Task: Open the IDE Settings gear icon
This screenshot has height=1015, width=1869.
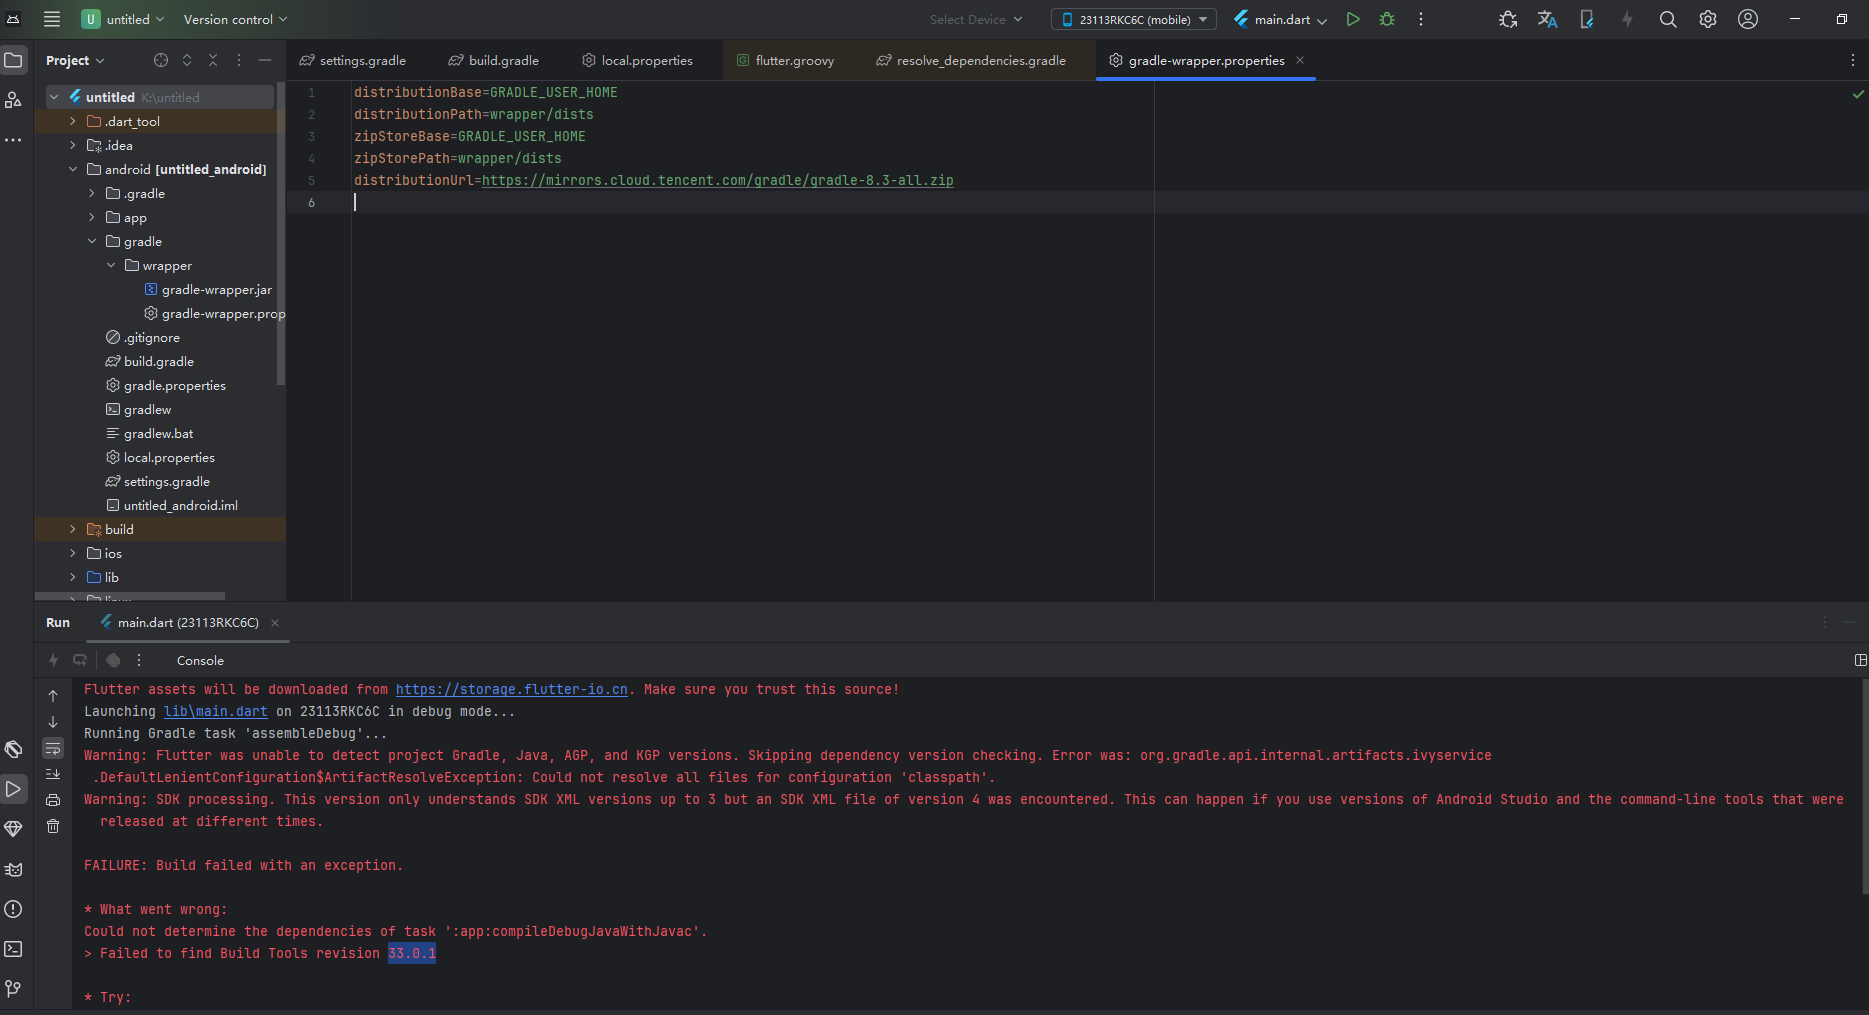Action: click(x=1708, y=19)
